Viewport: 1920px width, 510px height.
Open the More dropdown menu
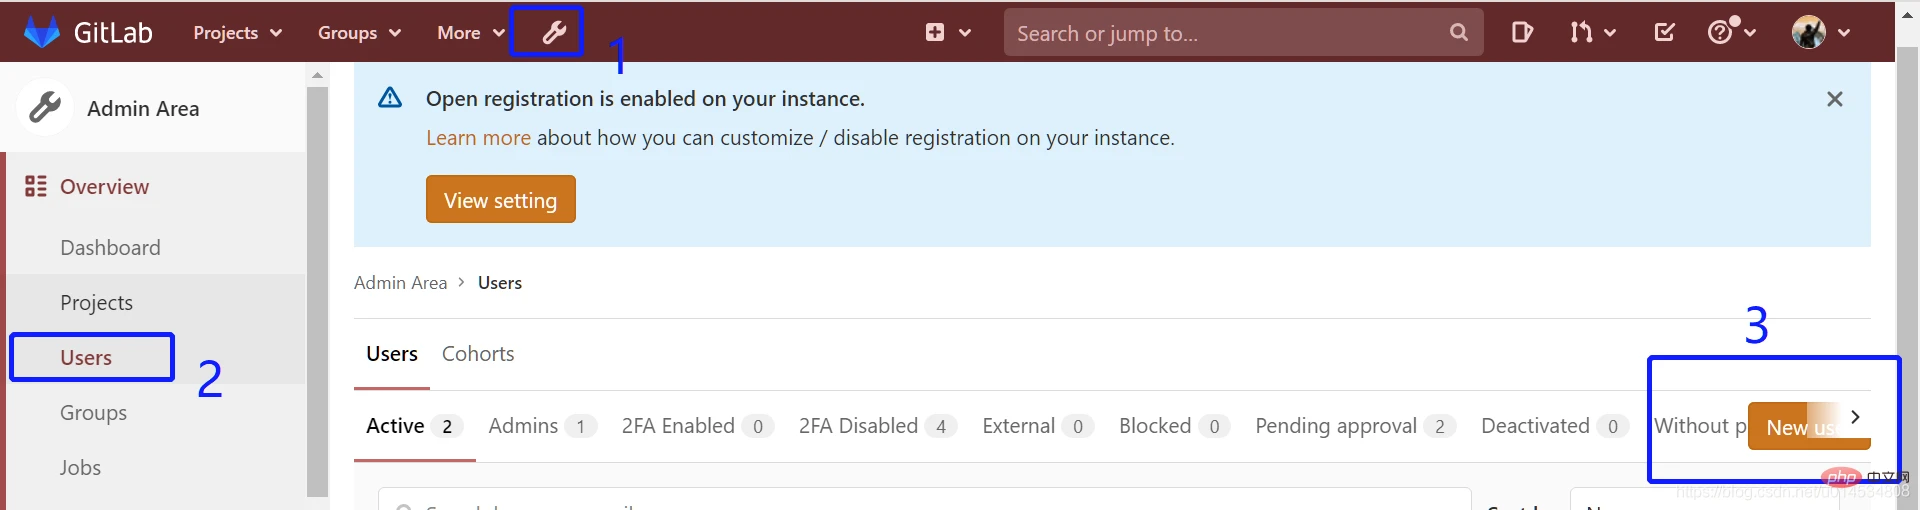click(x=470, y=33)
